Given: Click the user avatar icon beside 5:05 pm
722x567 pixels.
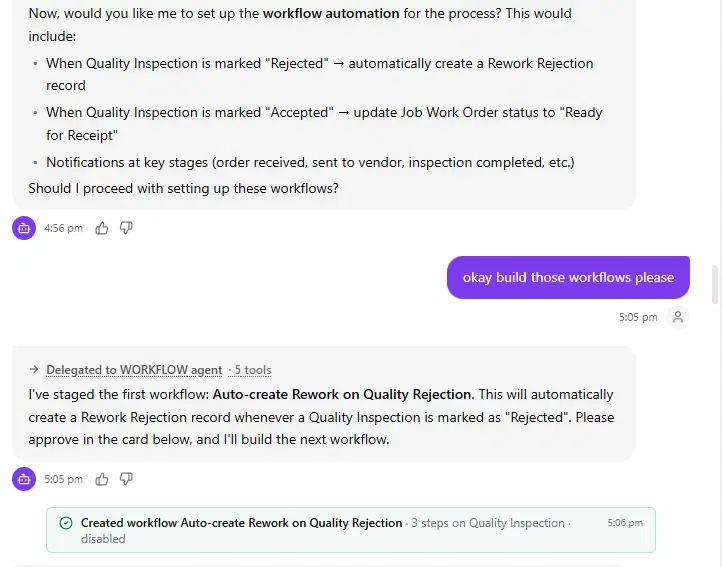Looking at the screenshot, I should [x=678, y=317].
